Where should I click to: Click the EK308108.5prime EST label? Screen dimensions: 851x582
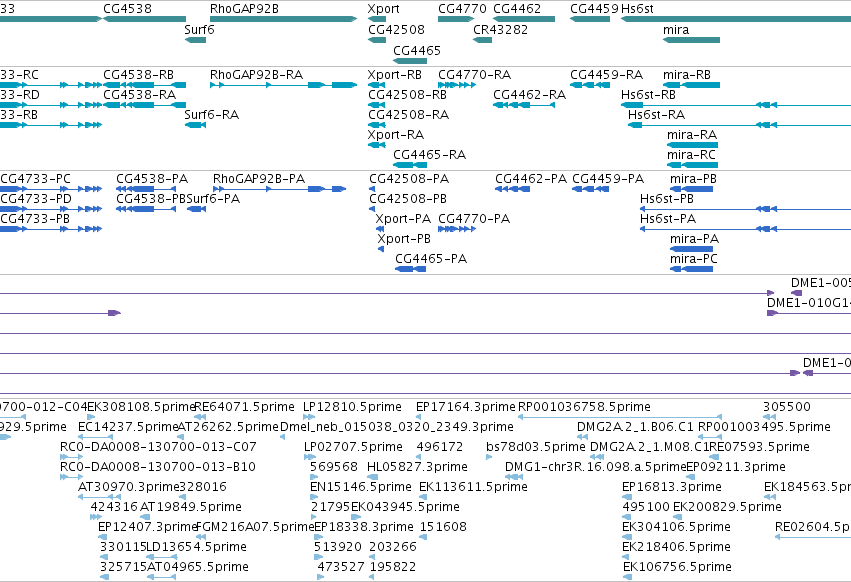tap(141, 407)
